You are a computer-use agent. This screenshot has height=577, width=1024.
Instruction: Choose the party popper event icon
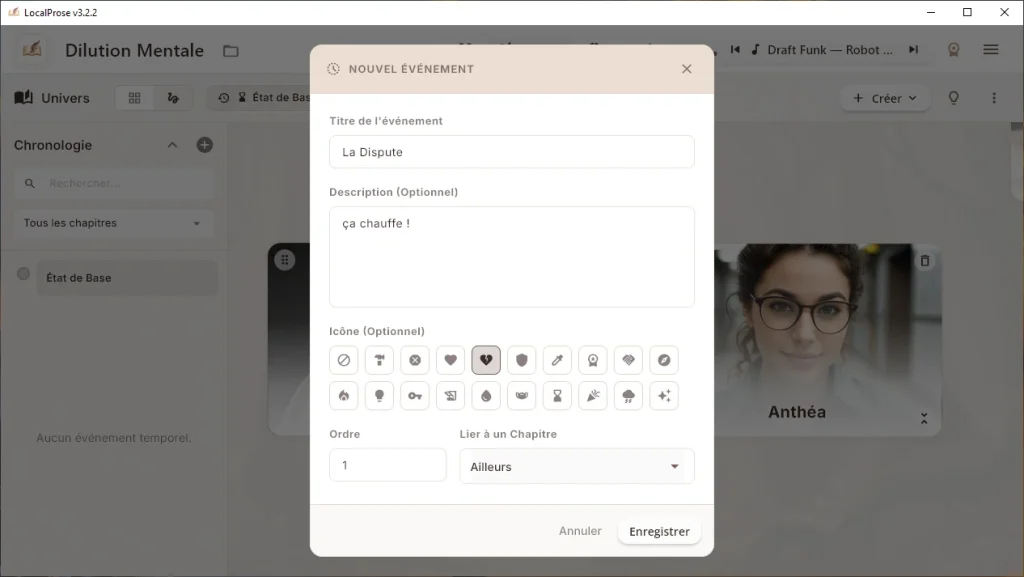(593, 396)
